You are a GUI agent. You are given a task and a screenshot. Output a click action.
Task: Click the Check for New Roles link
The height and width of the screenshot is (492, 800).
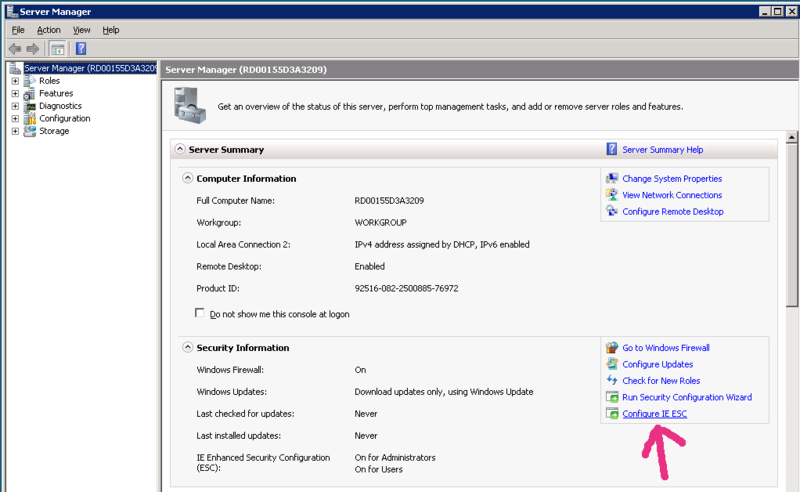pos(661,381)
